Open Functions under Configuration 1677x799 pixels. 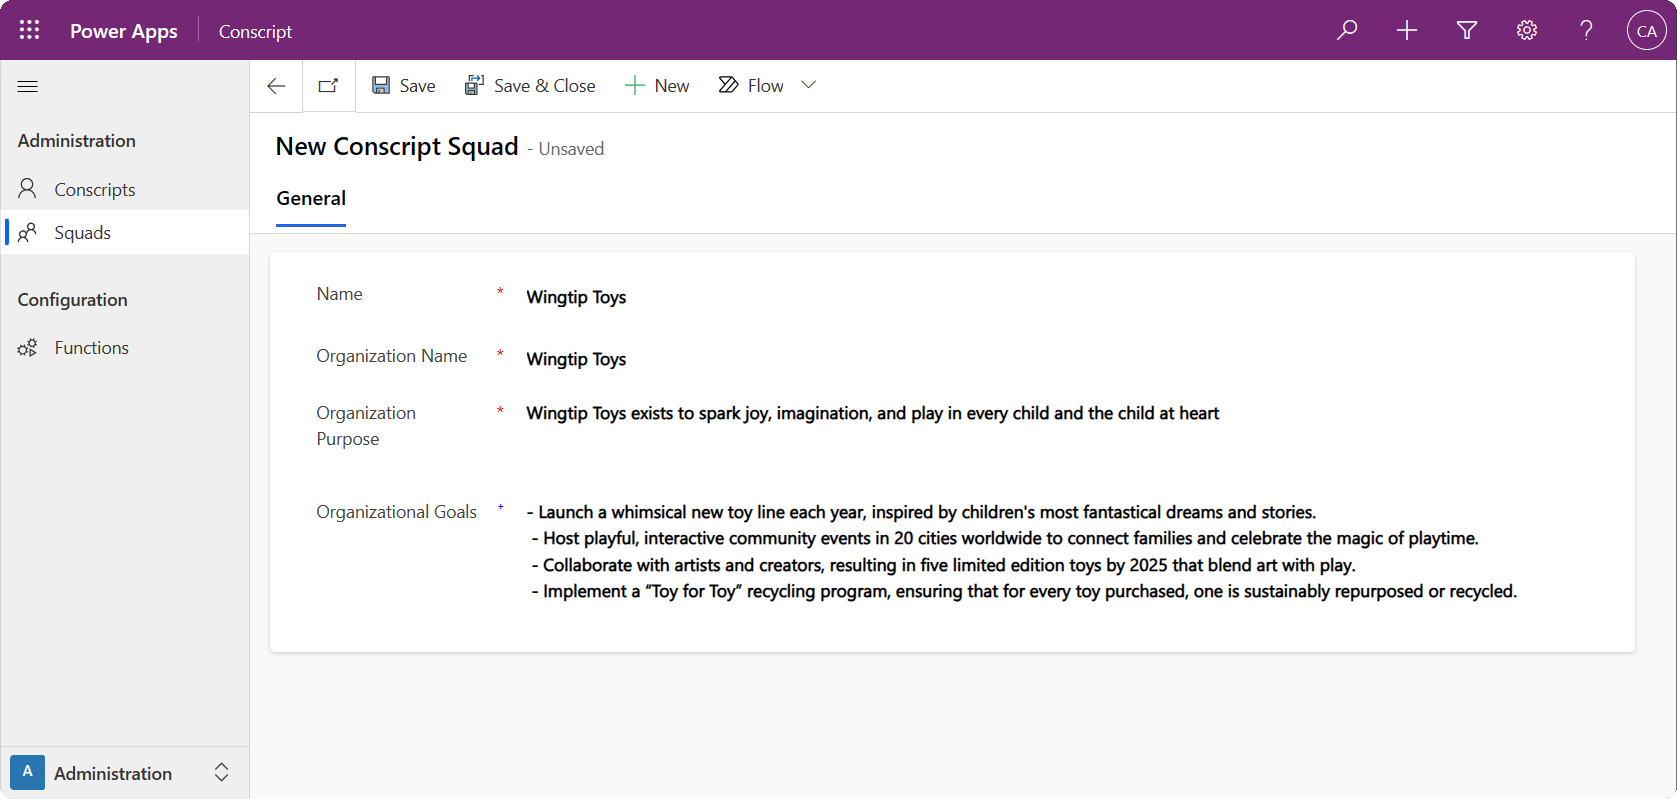point(91,348)
